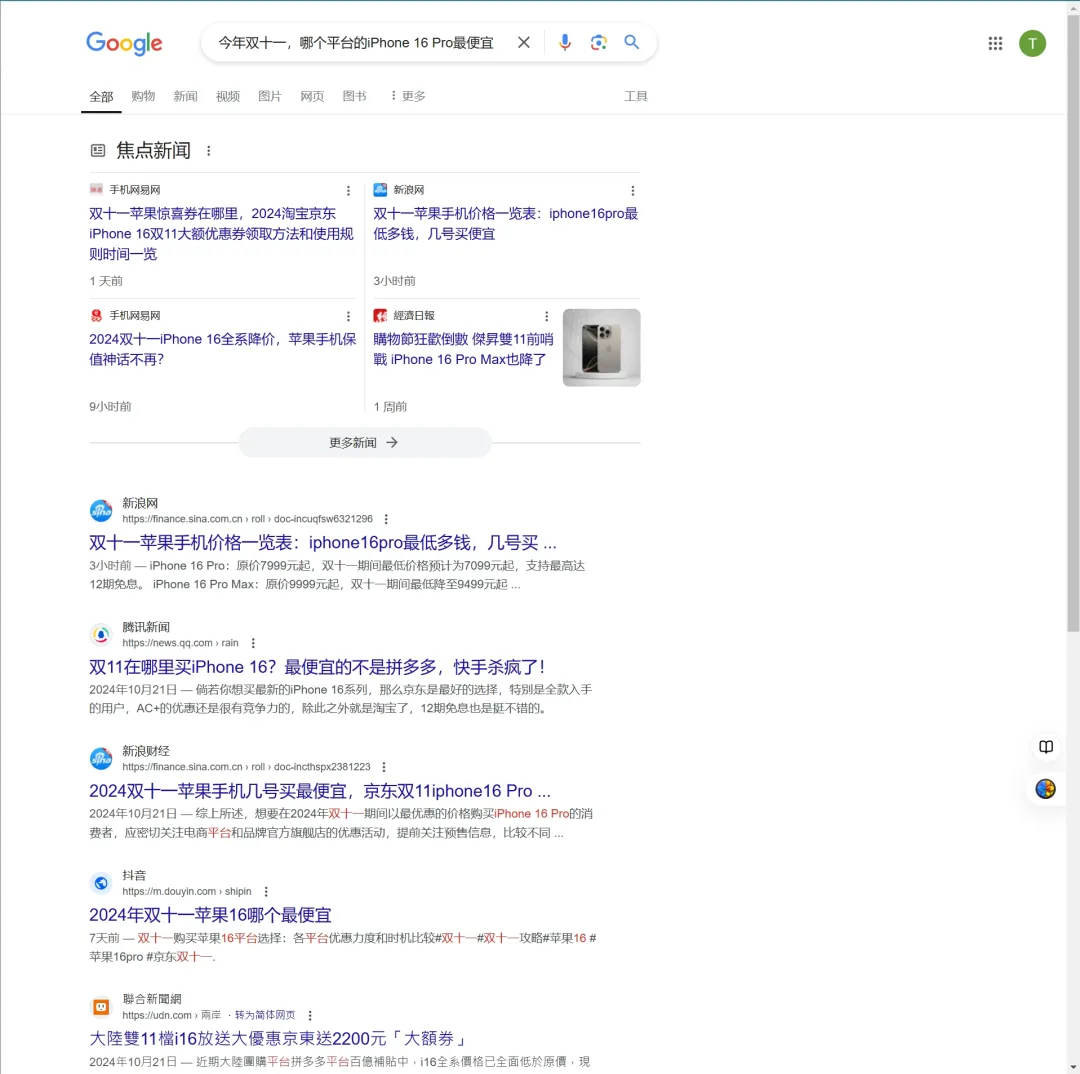The height and width of the screenshot is (1074, 1080).
Task: Open the 新浪网 search result 双十一苹果手机价格一览表
Action: [322, 543]
